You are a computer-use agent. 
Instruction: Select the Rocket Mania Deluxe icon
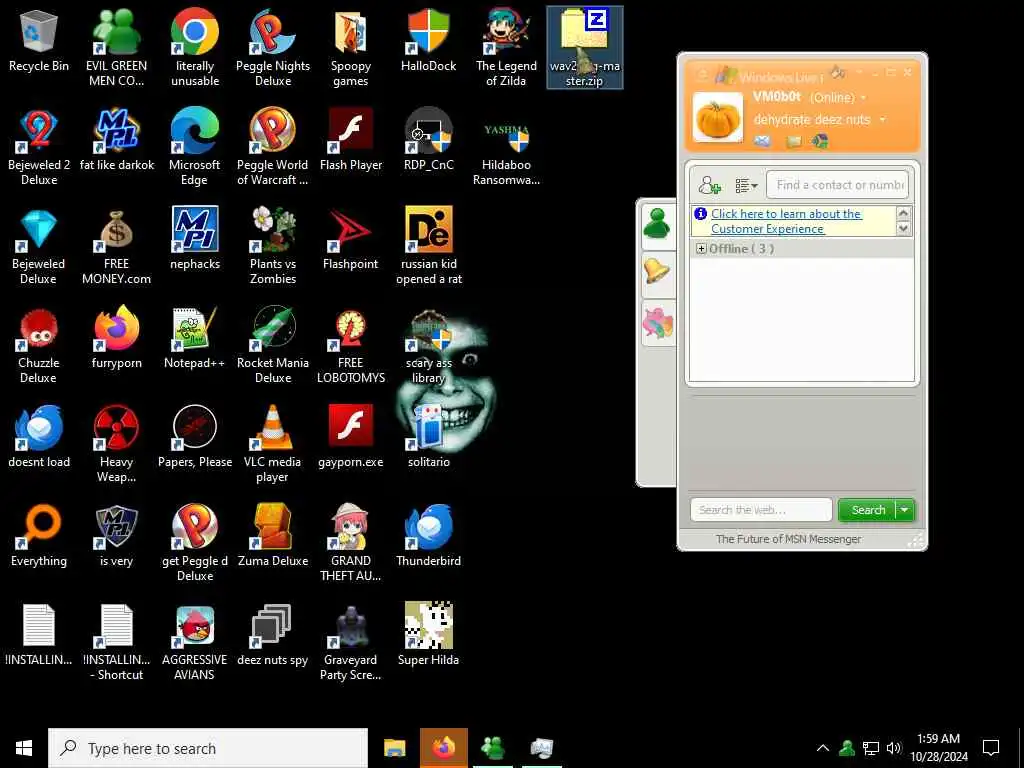point(273,346)
